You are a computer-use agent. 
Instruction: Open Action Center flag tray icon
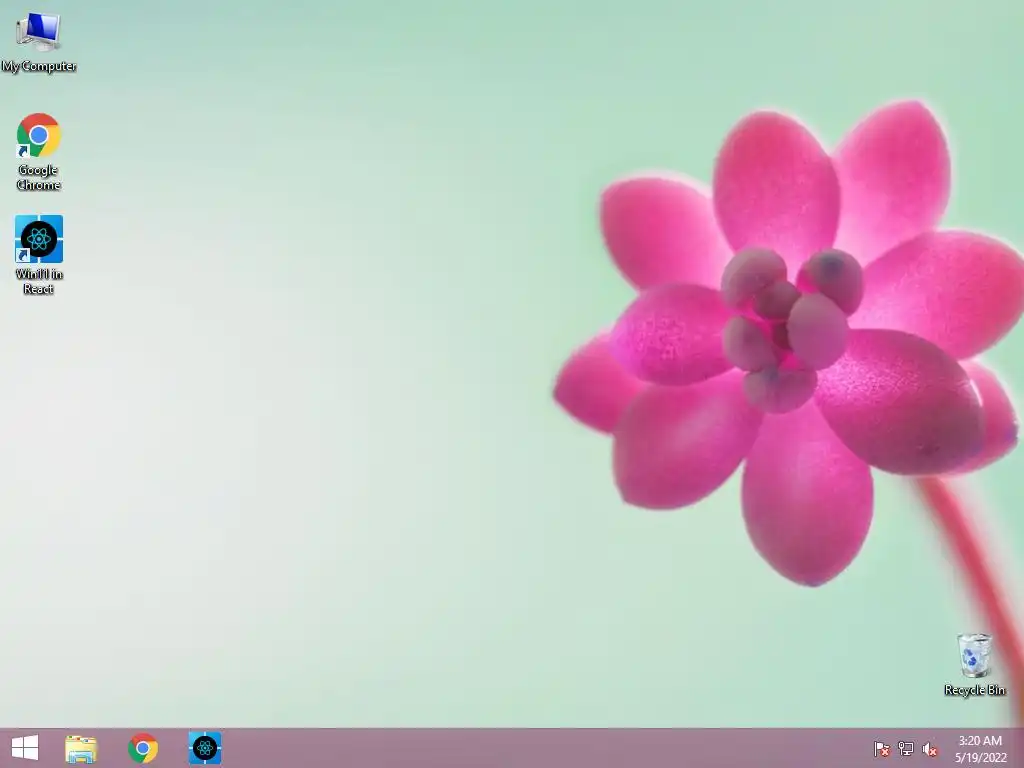881,748
